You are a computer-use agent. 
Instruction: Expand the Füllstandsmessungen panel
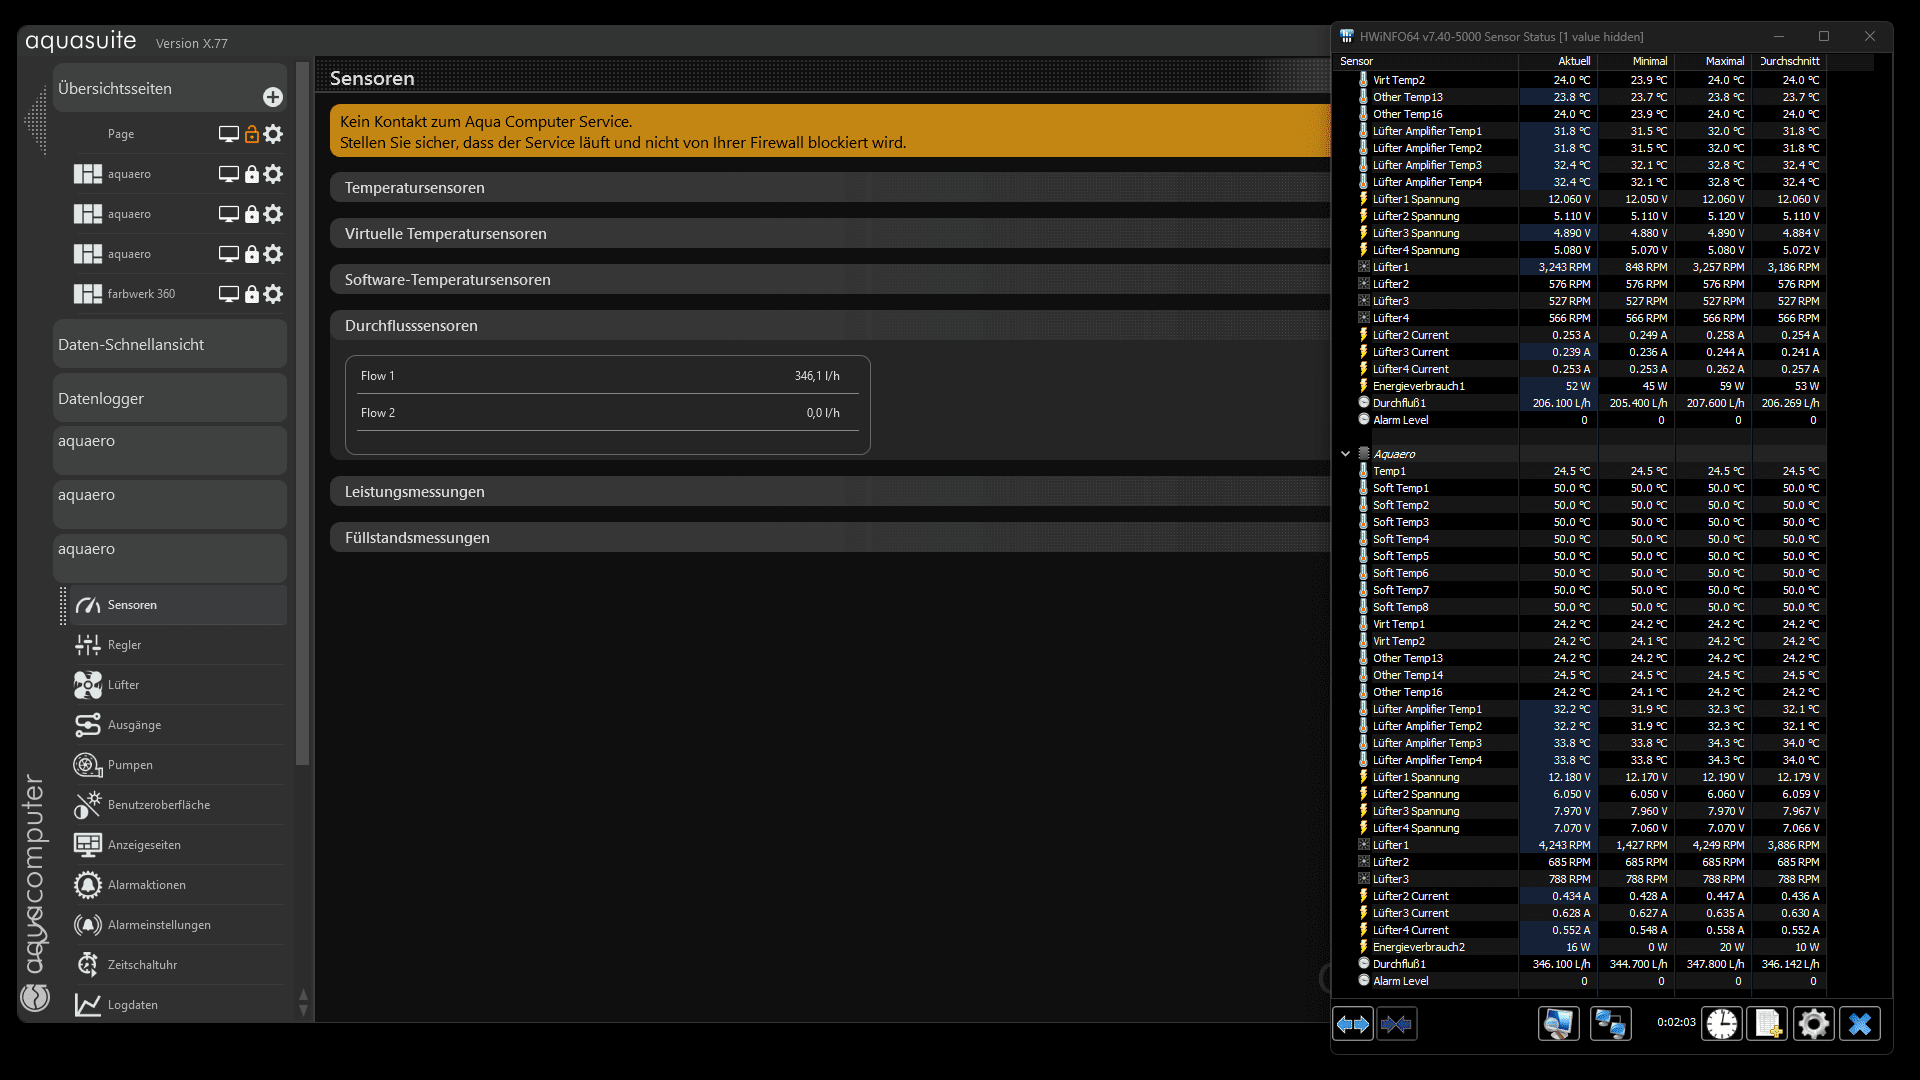coord(830,538)
